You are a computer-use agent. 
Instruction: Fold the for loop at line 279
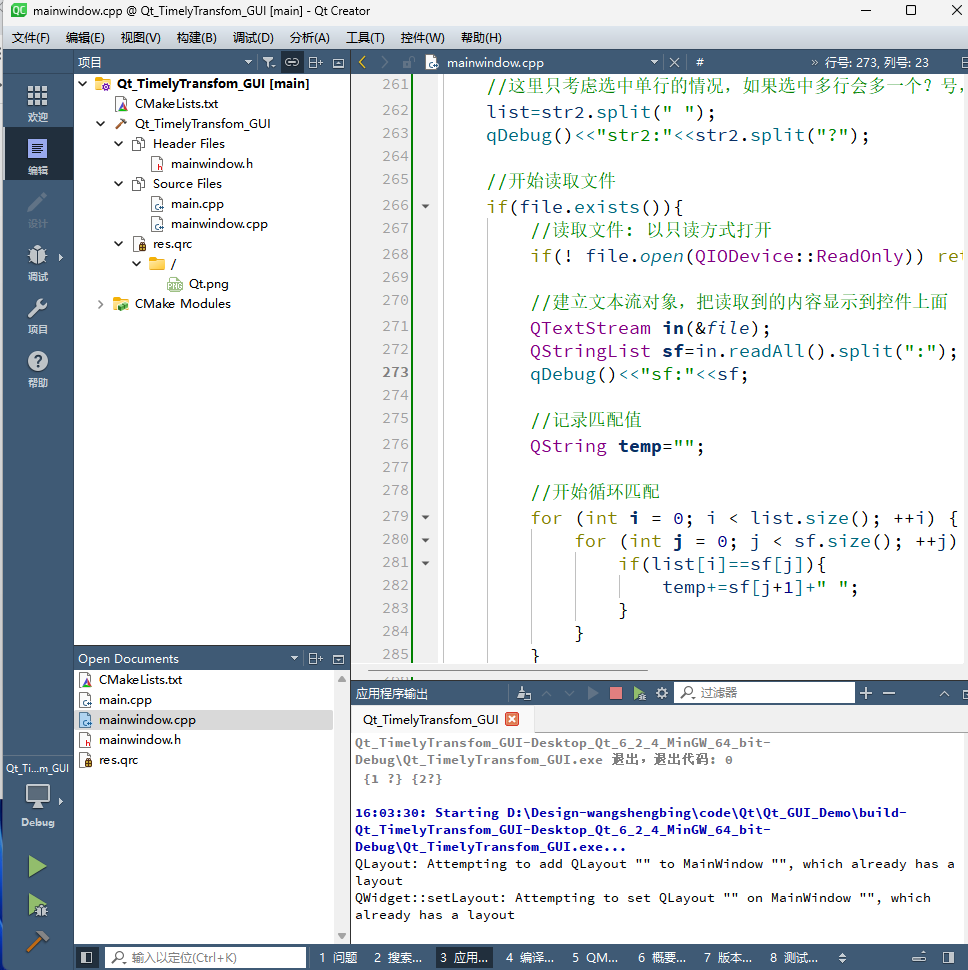point(426,517)
